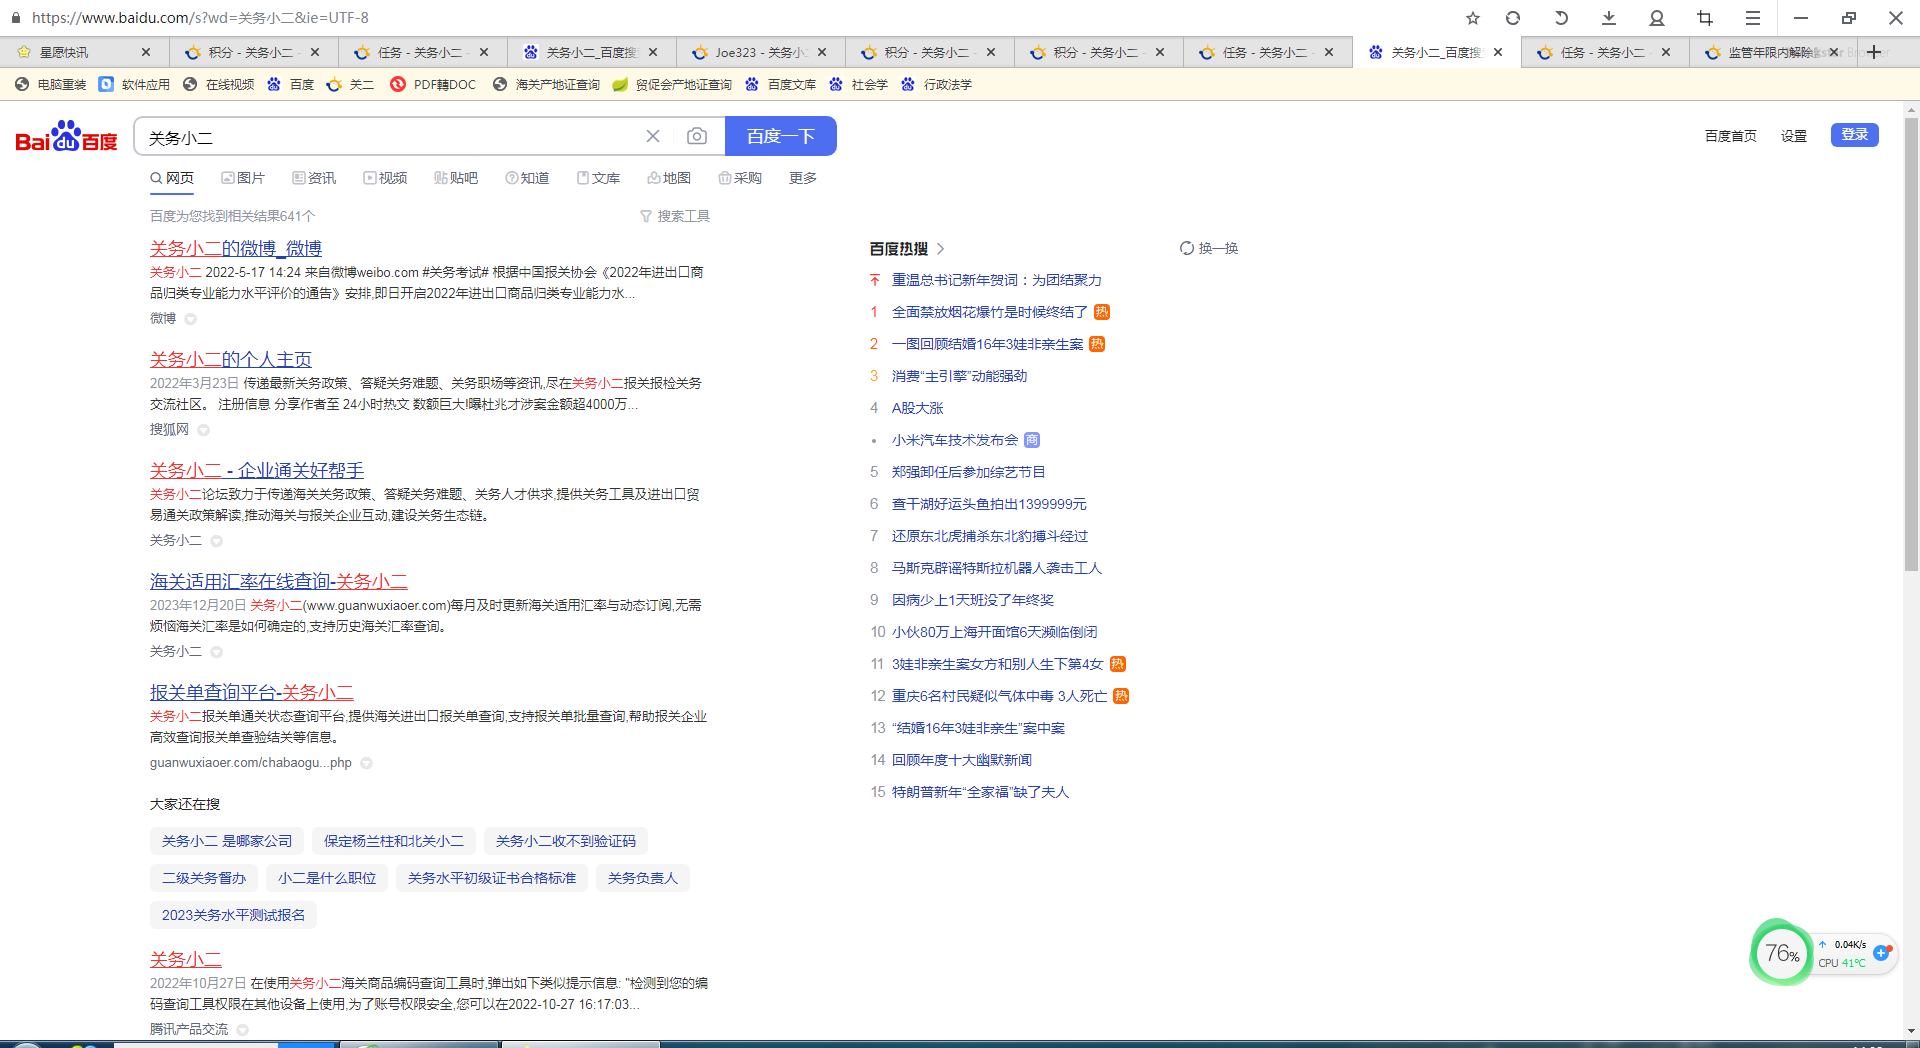This screenshot has width=1920, height=1048.
Task: Open the 电脑重装 bookmark
Action: point(51,85)
